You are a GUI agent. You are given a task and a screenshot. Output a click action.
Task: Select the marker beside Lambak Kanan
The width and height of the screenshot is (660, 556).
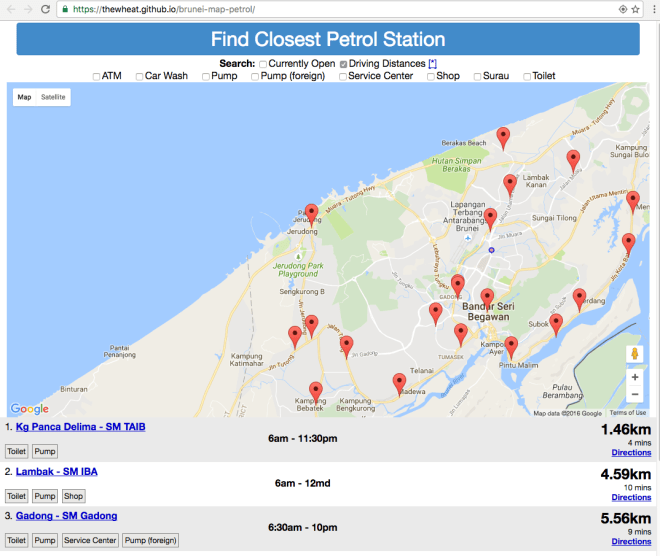[510, 186]
